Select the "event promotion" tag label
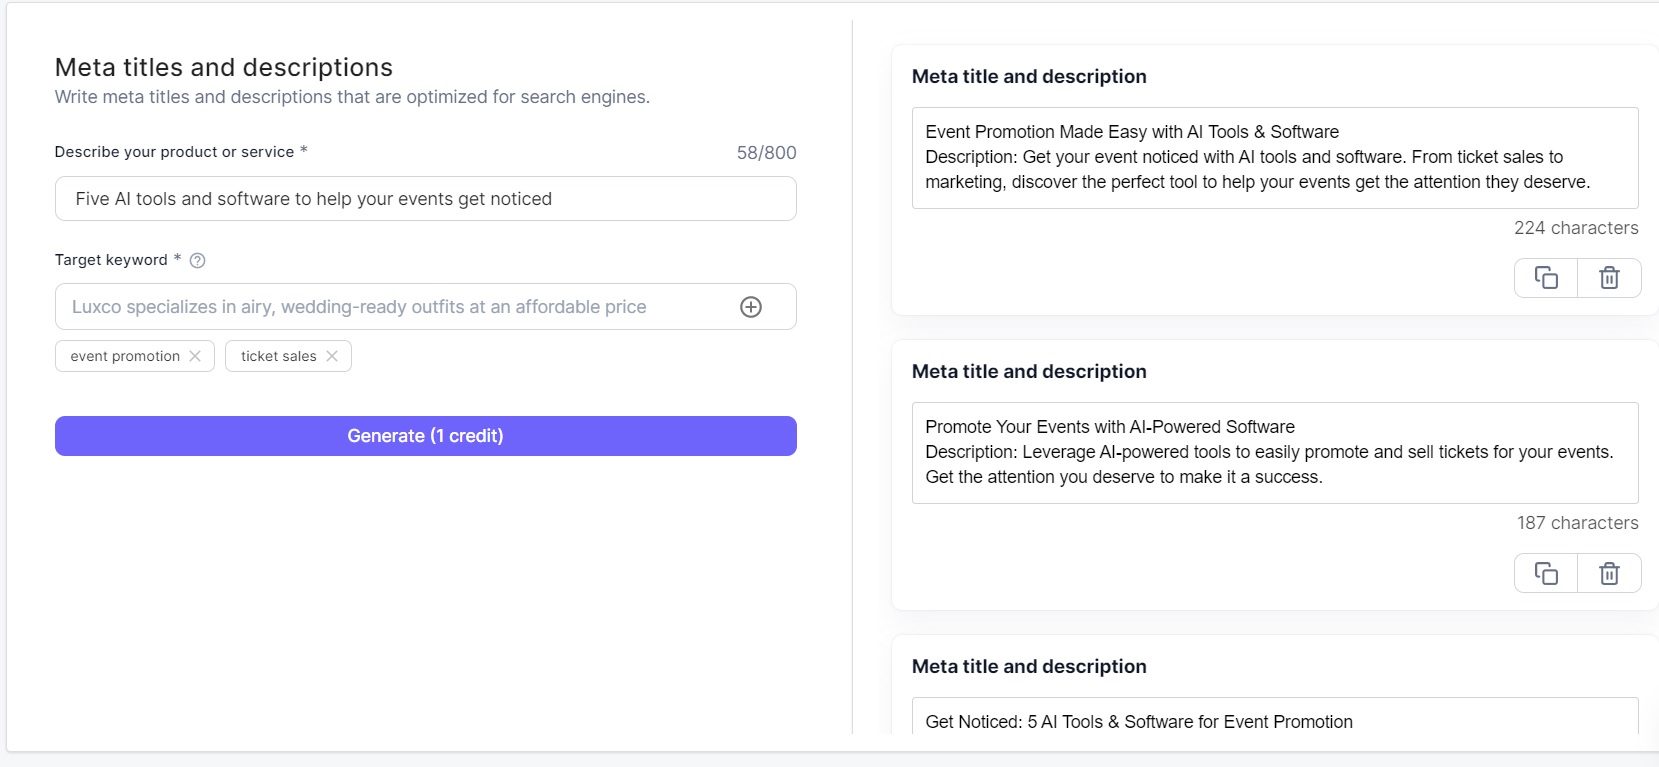Image resolution: width=1659 pixels, height=767 pixels. pos(125,356)
